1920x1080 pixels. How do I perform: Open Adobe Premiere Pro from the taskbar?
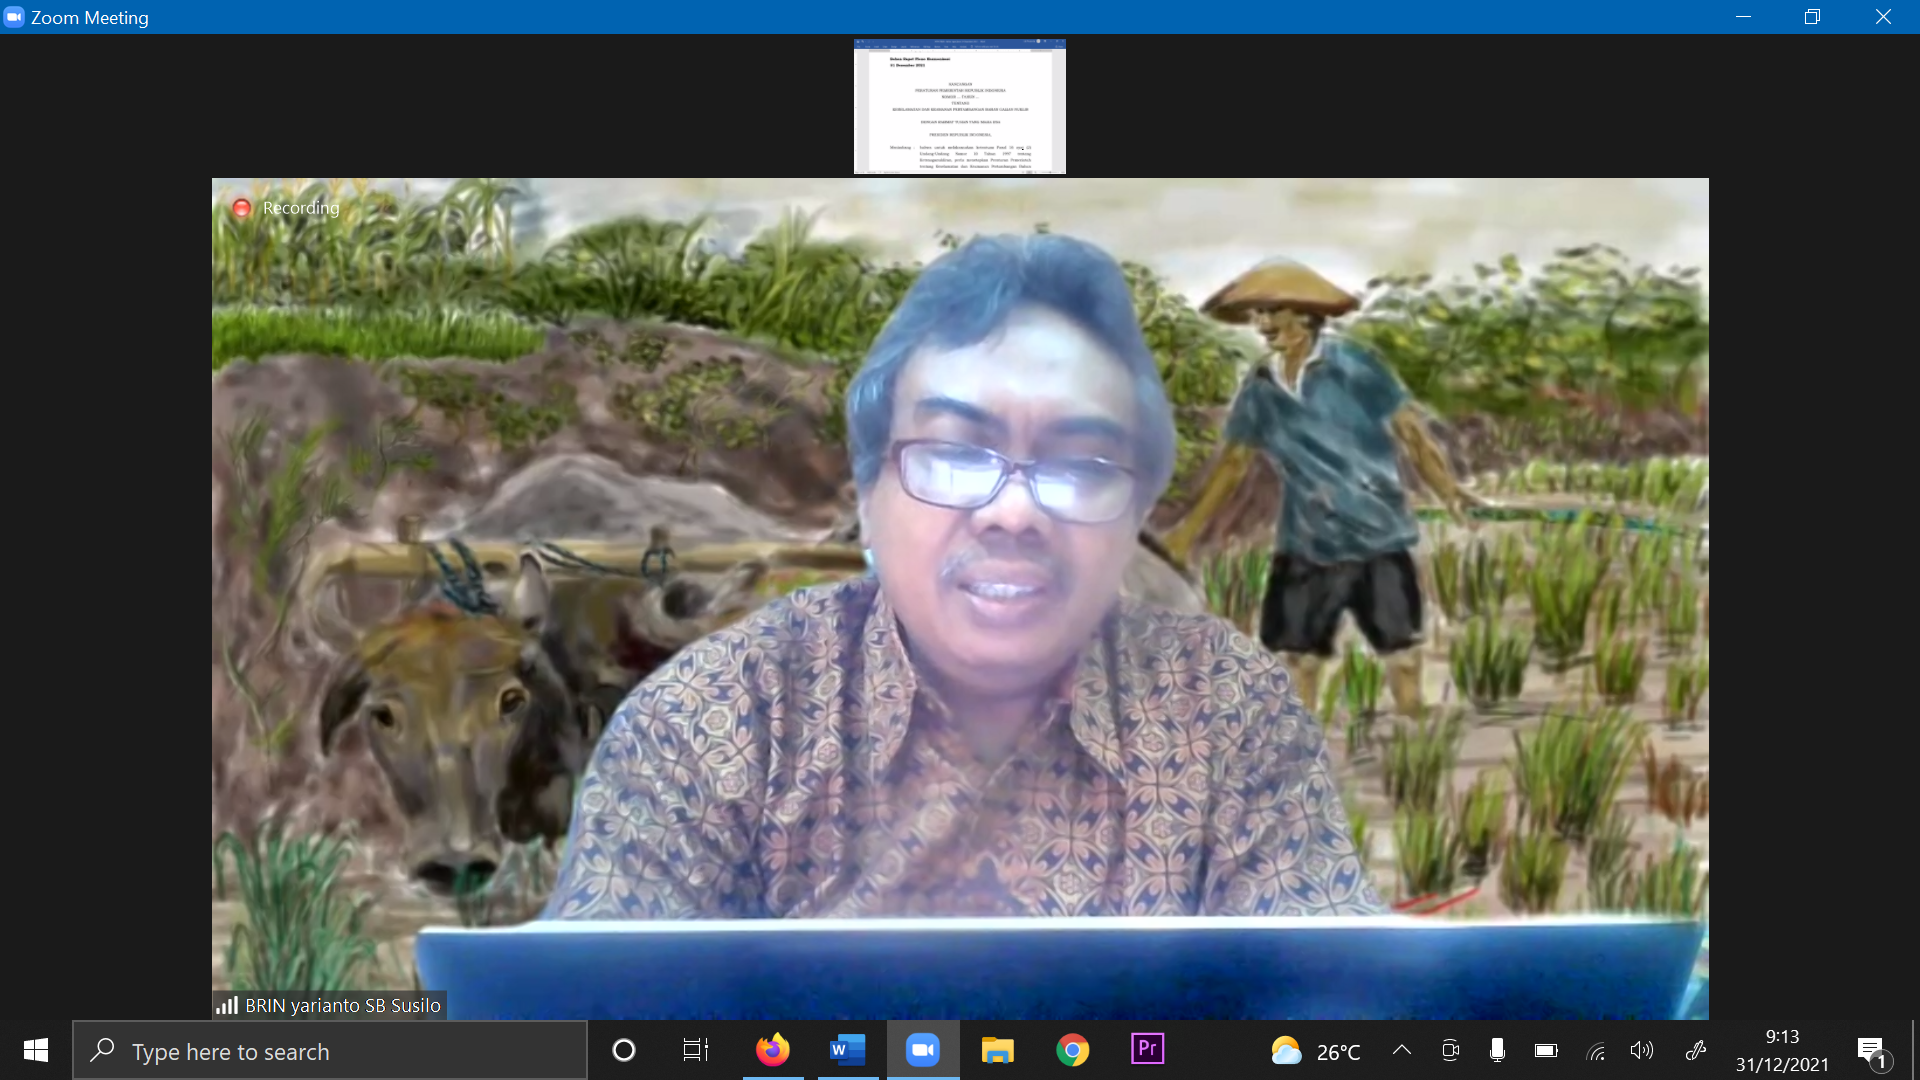(1147, 1050)
